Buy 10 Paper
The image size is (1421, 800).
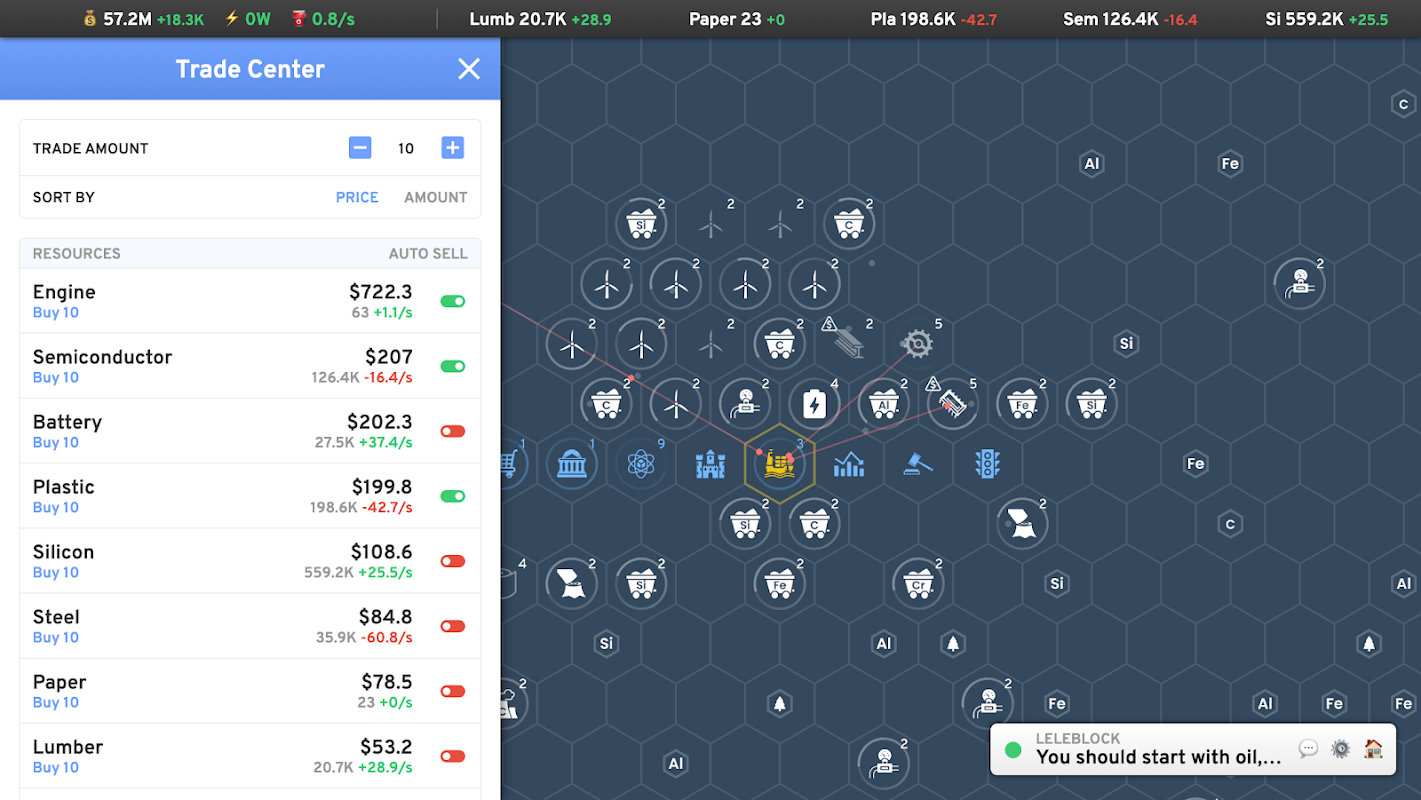pos(56,703)
